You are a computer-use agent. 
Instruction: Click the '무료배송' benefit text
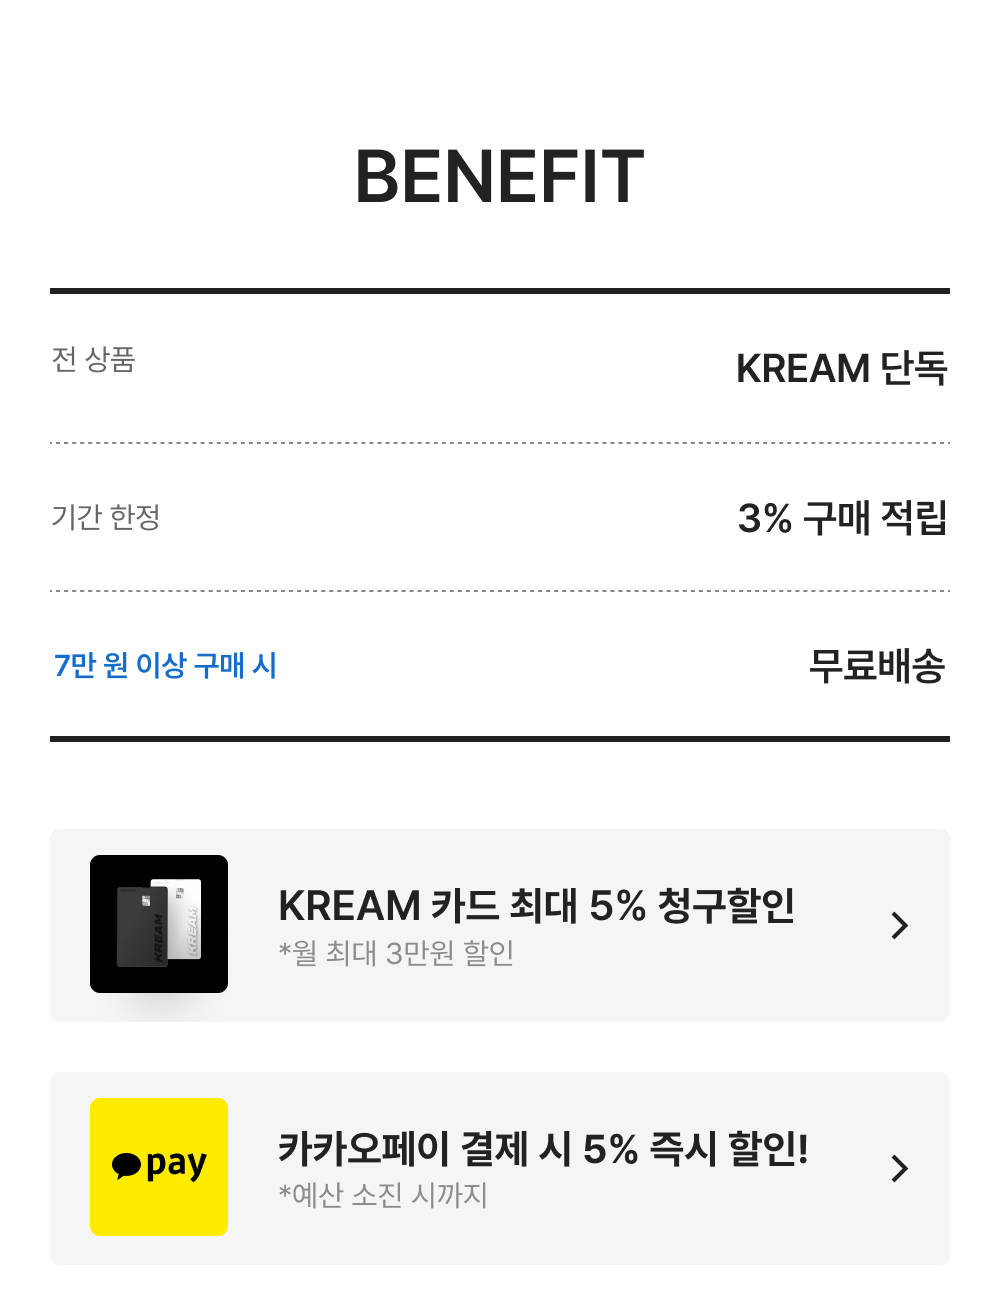click(x=876, y=666)
